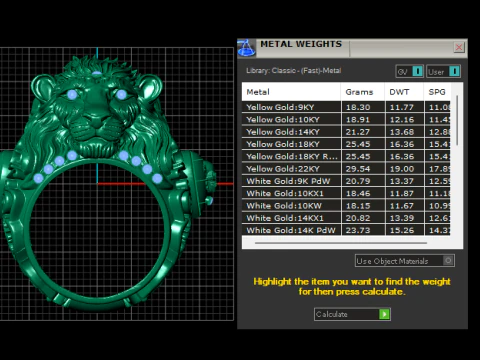480x360 pixels.
Task: Click the SPG column header
Action: pos(437,92)
